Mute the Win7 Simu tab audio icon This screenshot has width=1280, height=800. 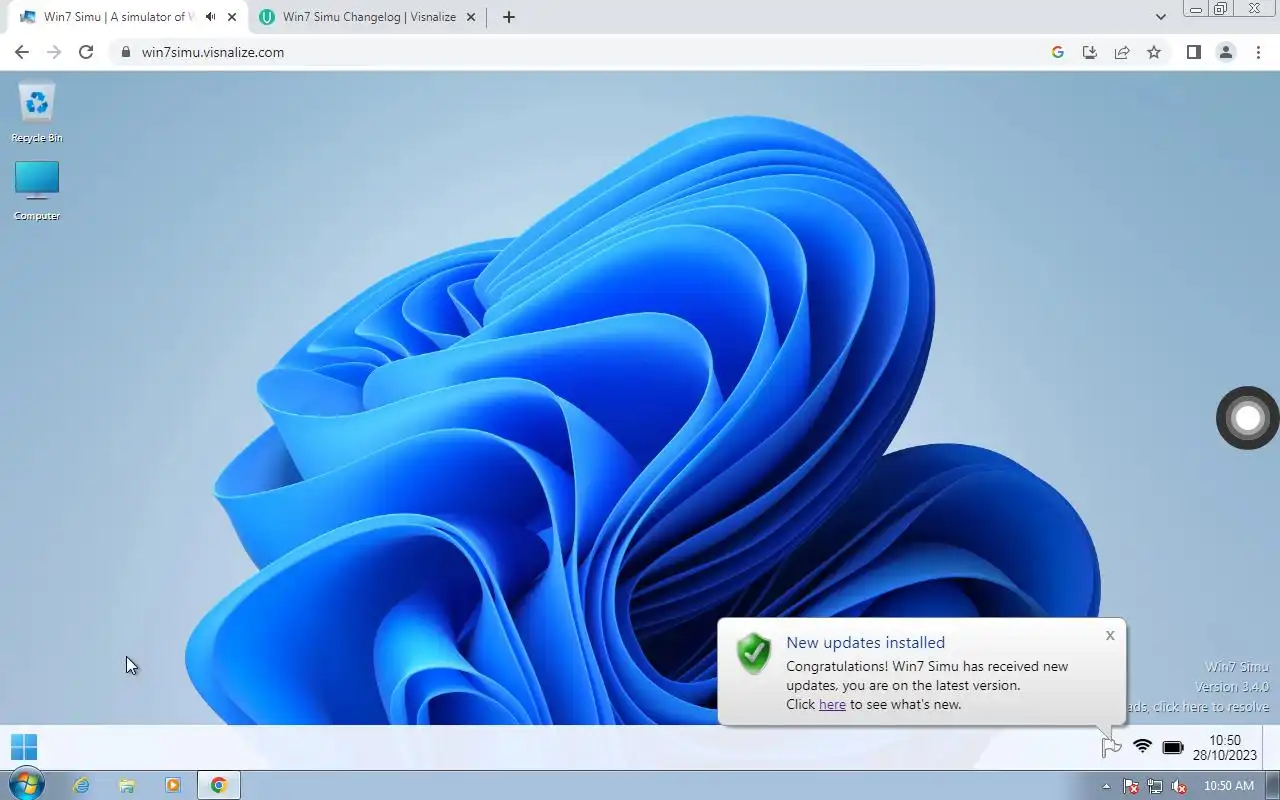(211, 17)
